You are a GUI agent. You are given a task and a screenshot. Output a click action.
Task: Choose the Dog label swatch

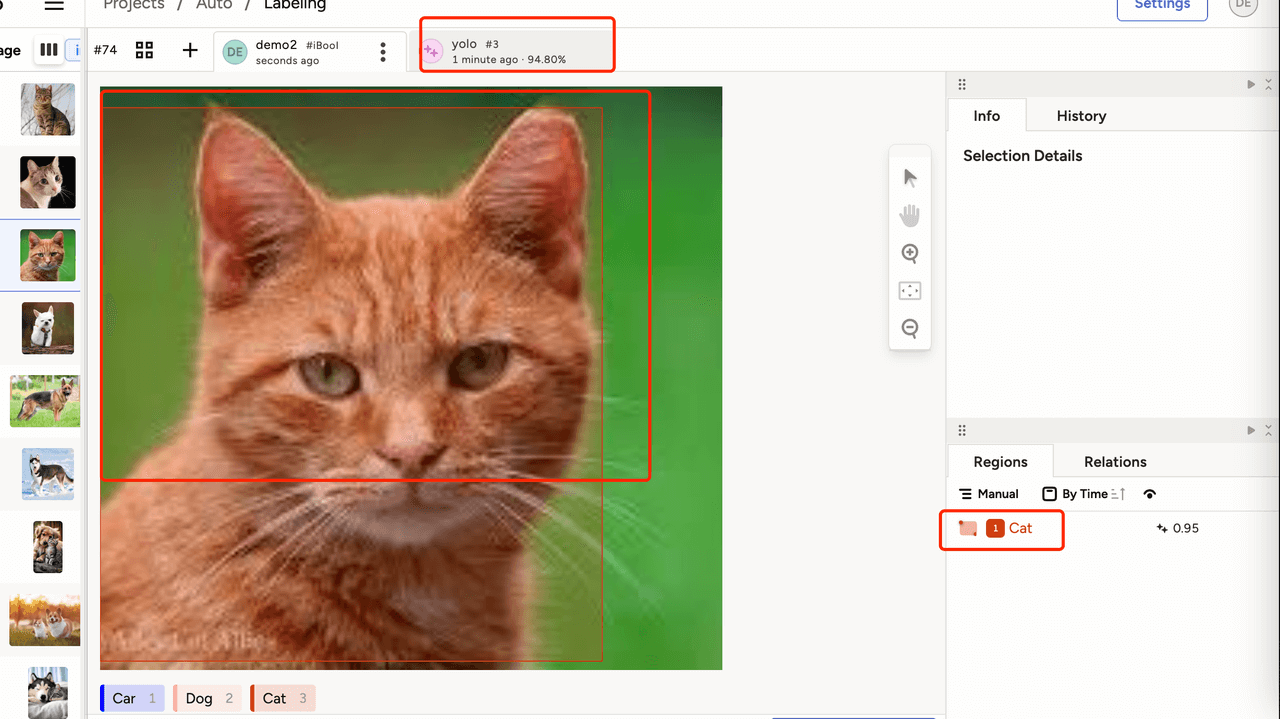tap(205, 698)
